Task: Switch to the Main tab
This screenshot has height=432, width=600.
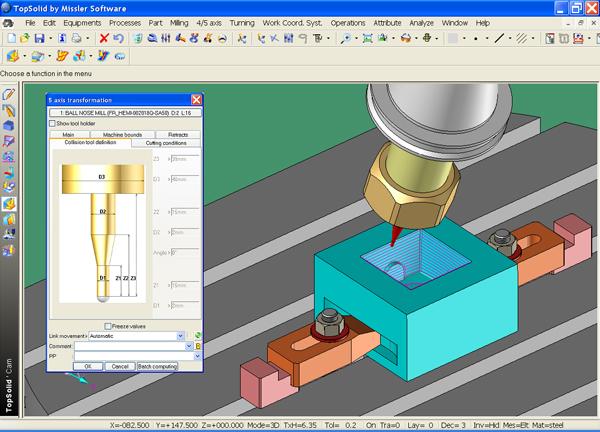Action: pyautogui.click(x=68, y=135)
